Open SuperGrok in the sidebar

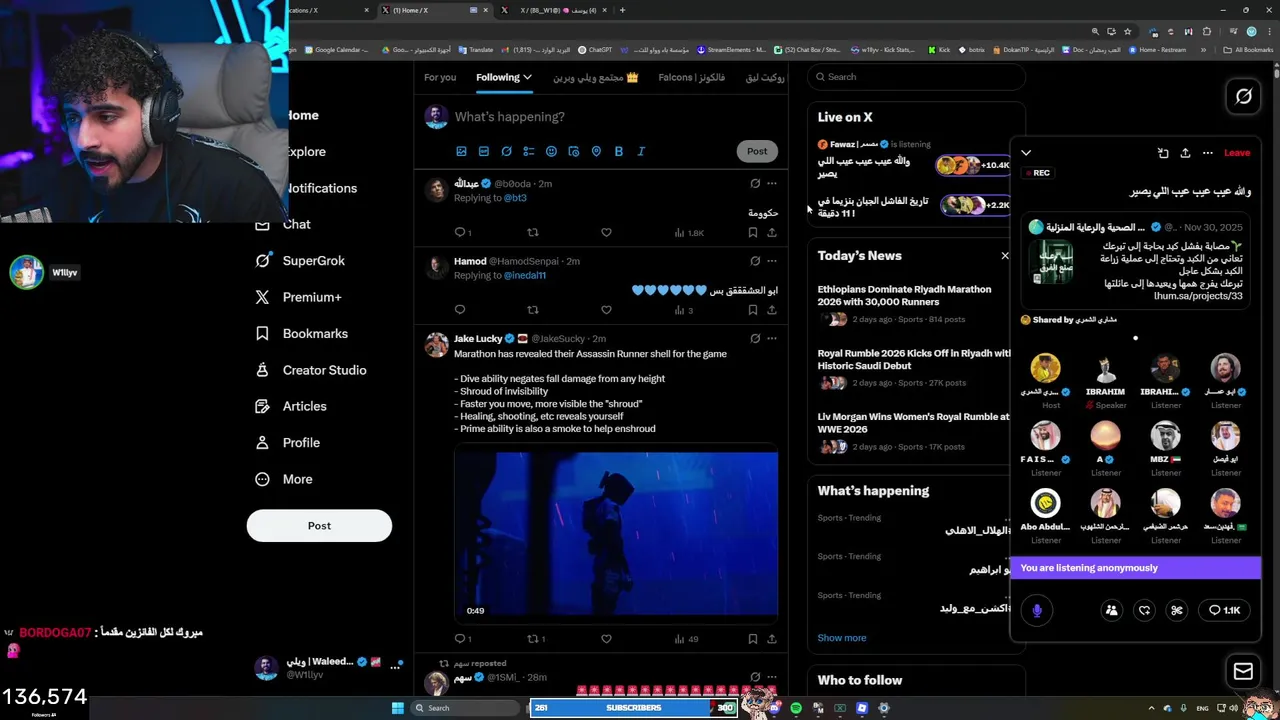click(x=300, y=261)
